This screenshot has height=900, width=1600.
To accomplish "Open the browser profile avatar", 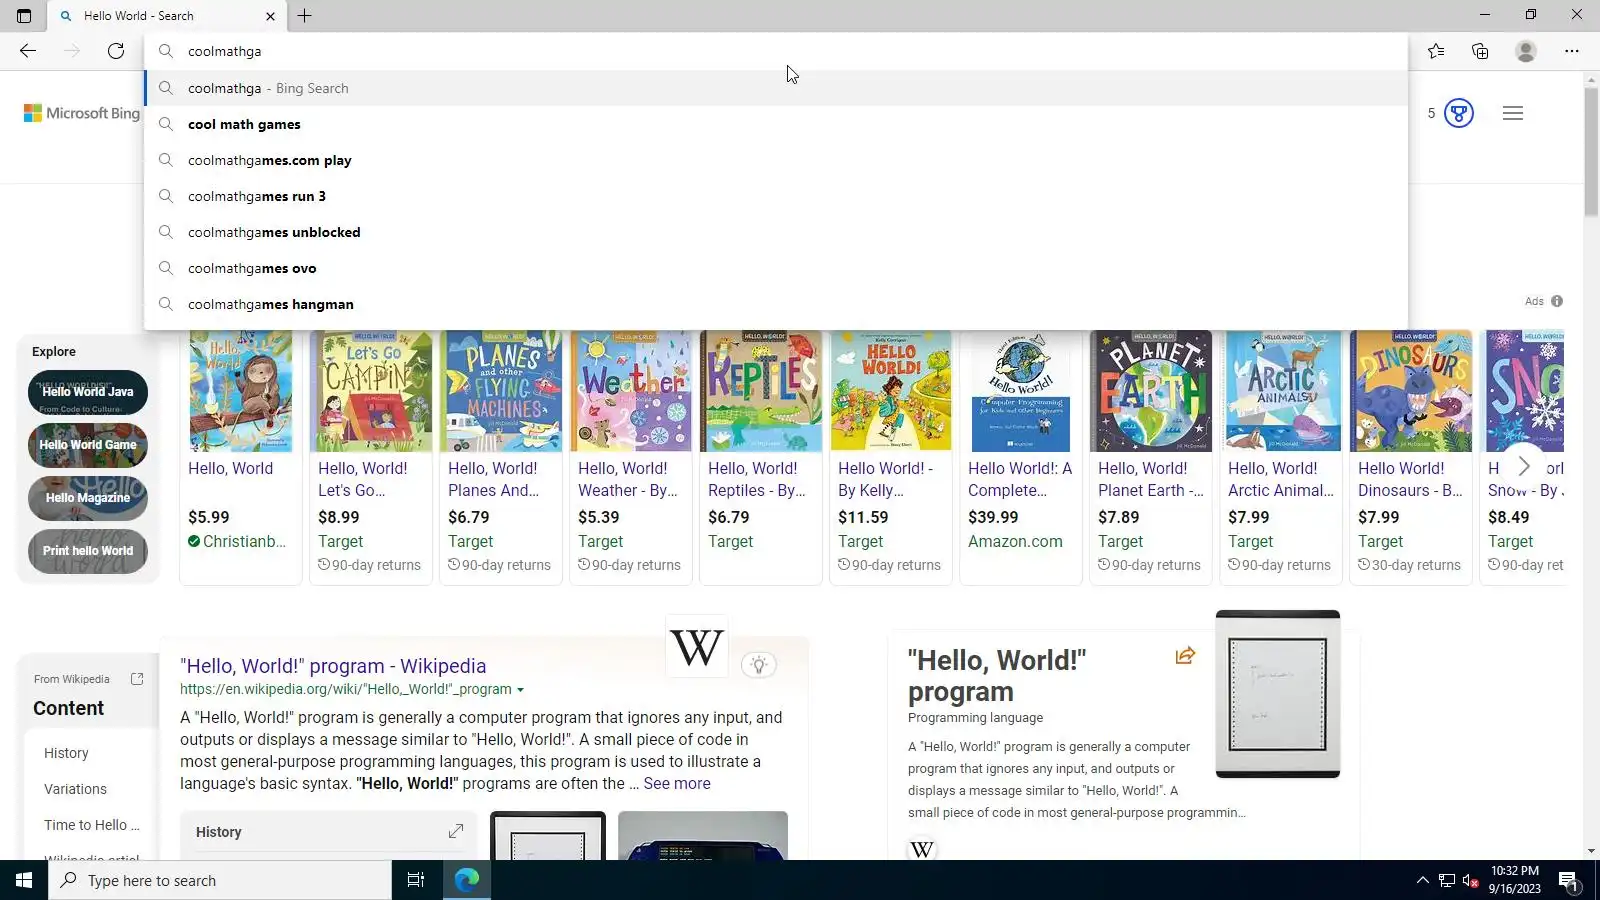I will (x=1525, y=51).
